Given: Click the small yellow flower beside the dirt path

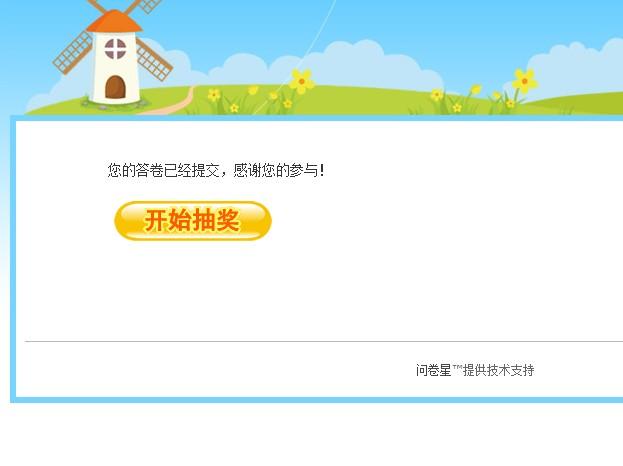Looking at the screenshot, I should coord(214,95).
